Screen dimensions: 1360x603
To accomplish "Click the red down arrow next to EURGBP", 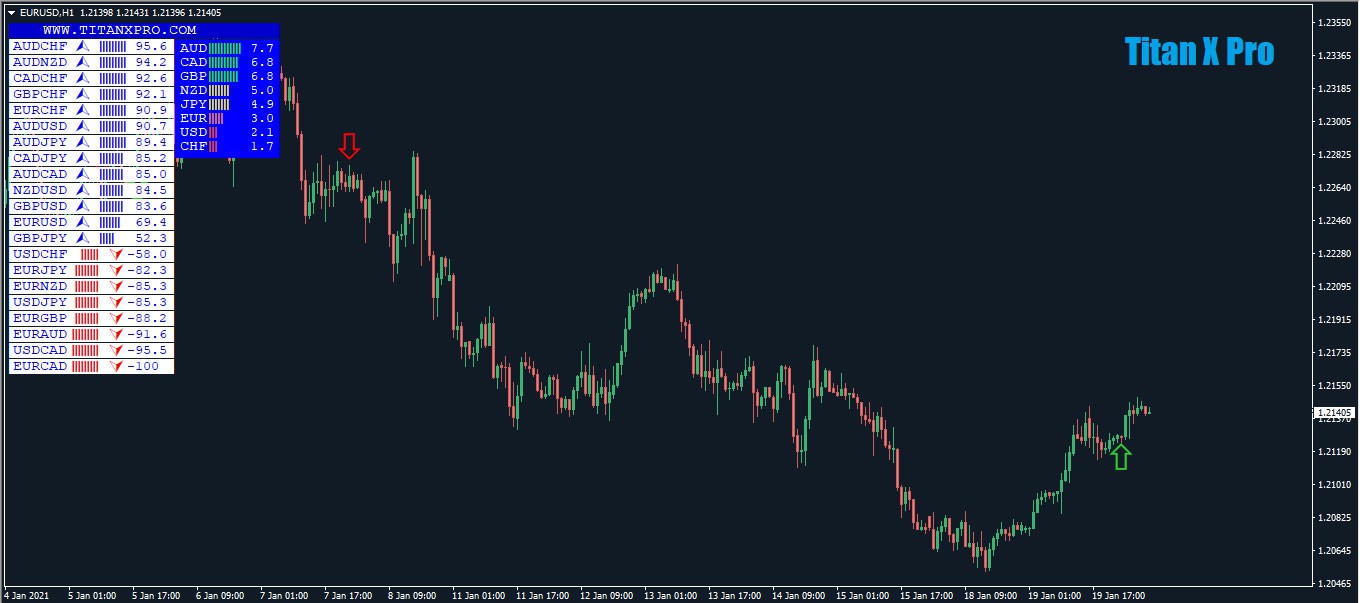I will 118,318.
